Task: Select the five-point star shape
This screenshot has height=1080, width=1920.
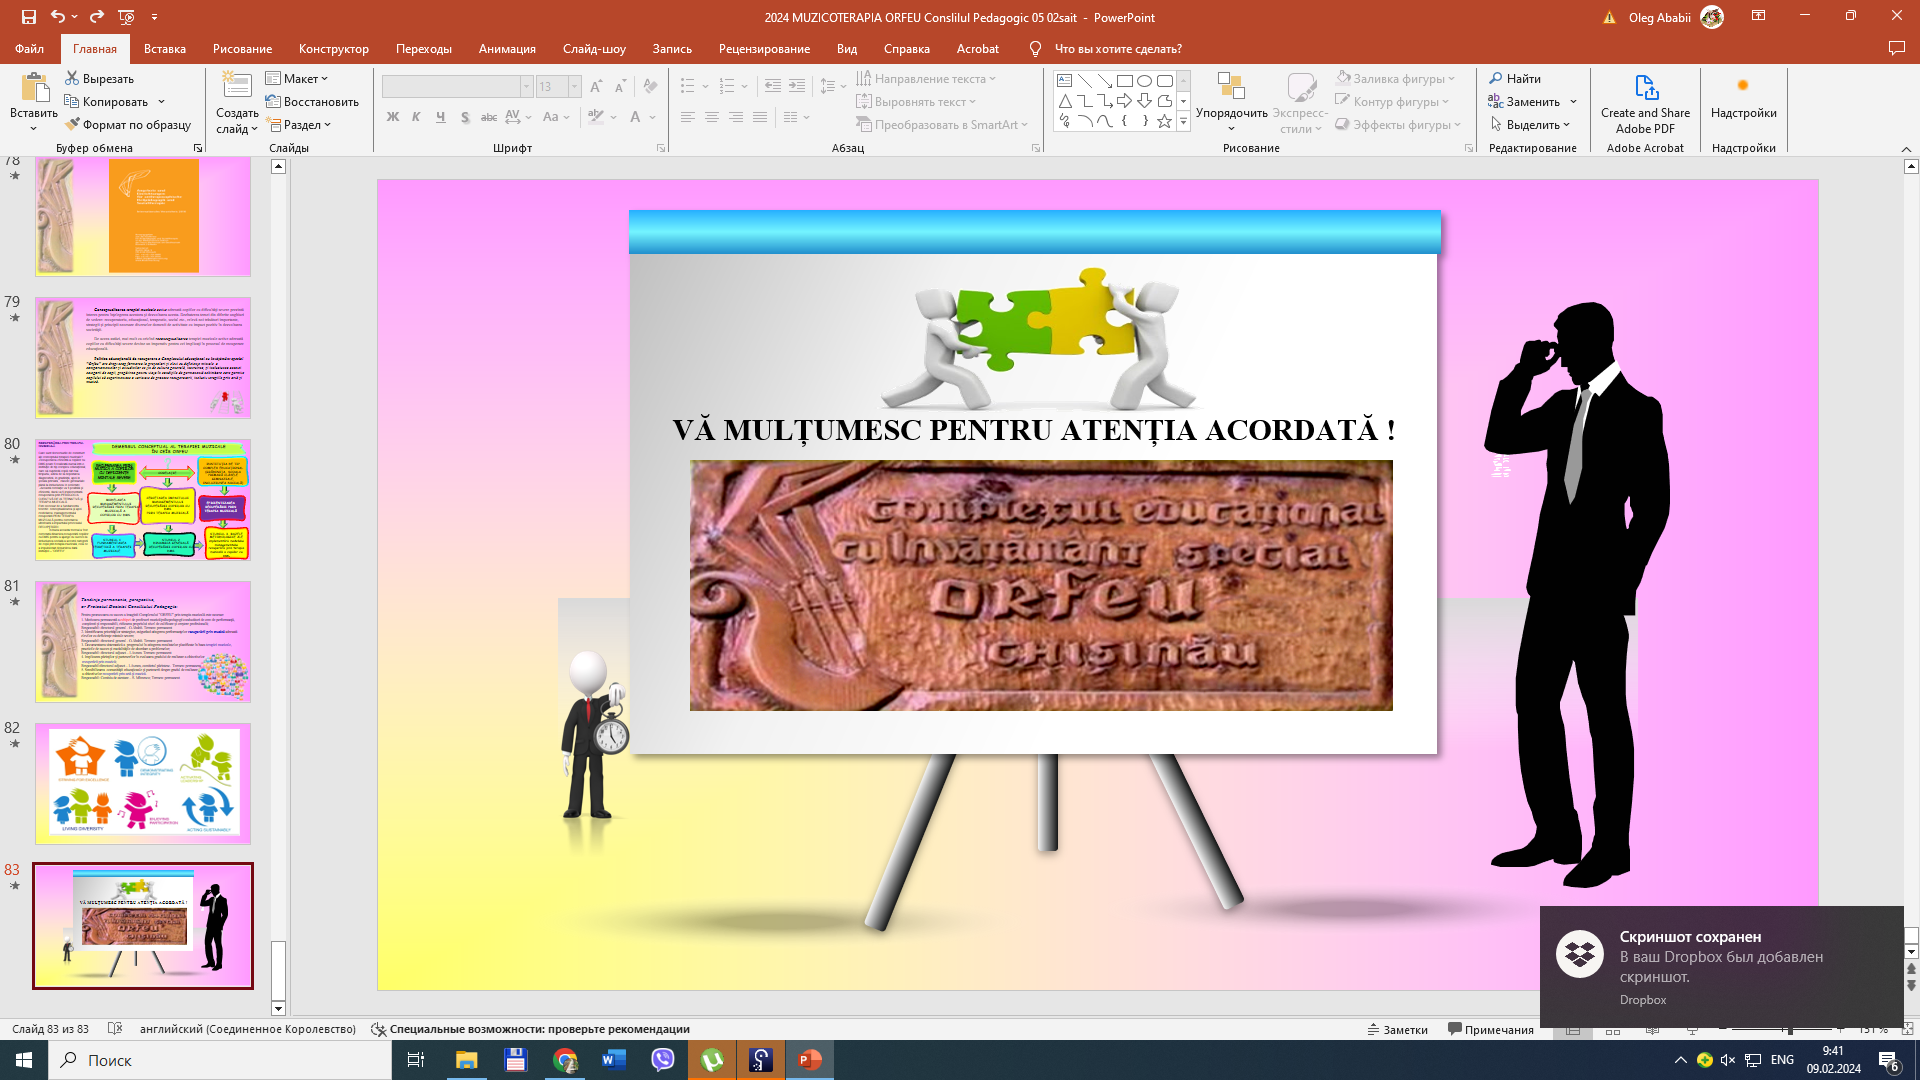Action: pos(1165,121)
